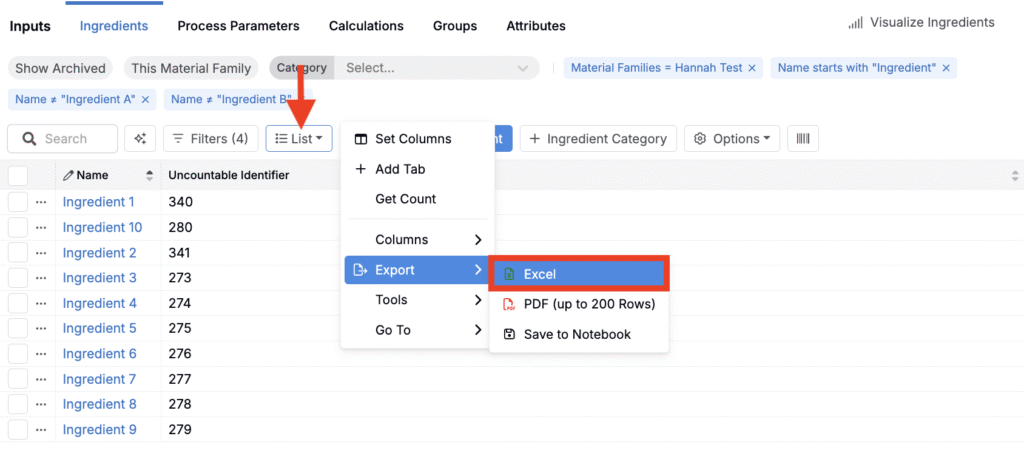Check the select-all header checkbox
The height and width of the screenshot is (470, 1024).
coord(17,175)
